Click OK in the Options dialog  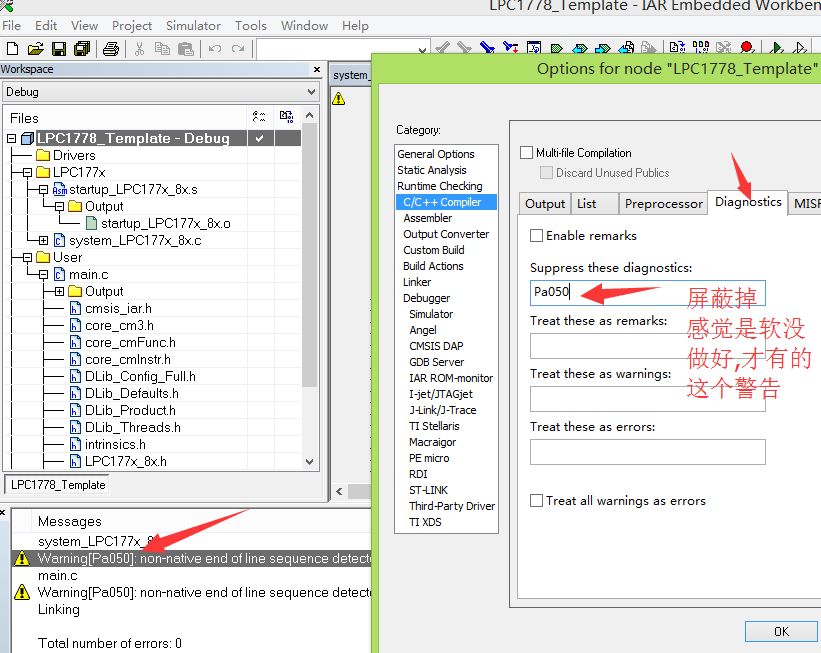781,632
